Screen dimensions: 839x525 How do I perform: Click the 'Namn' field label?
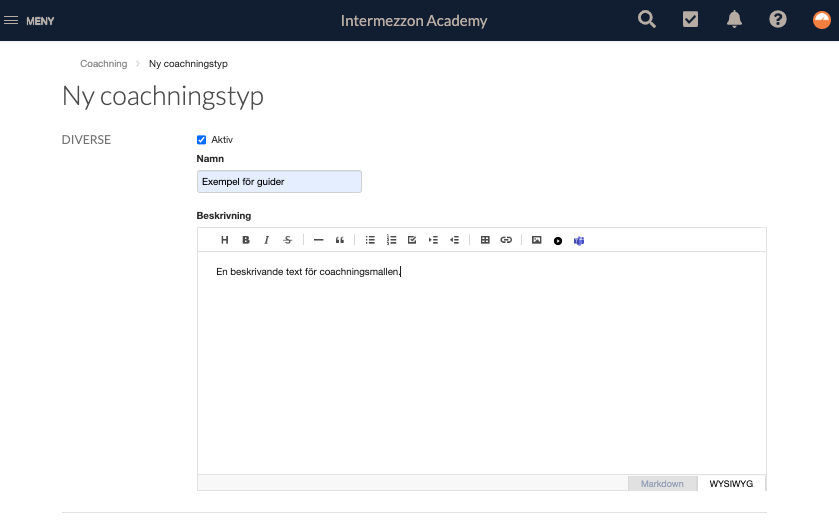[x=210, y=159]
